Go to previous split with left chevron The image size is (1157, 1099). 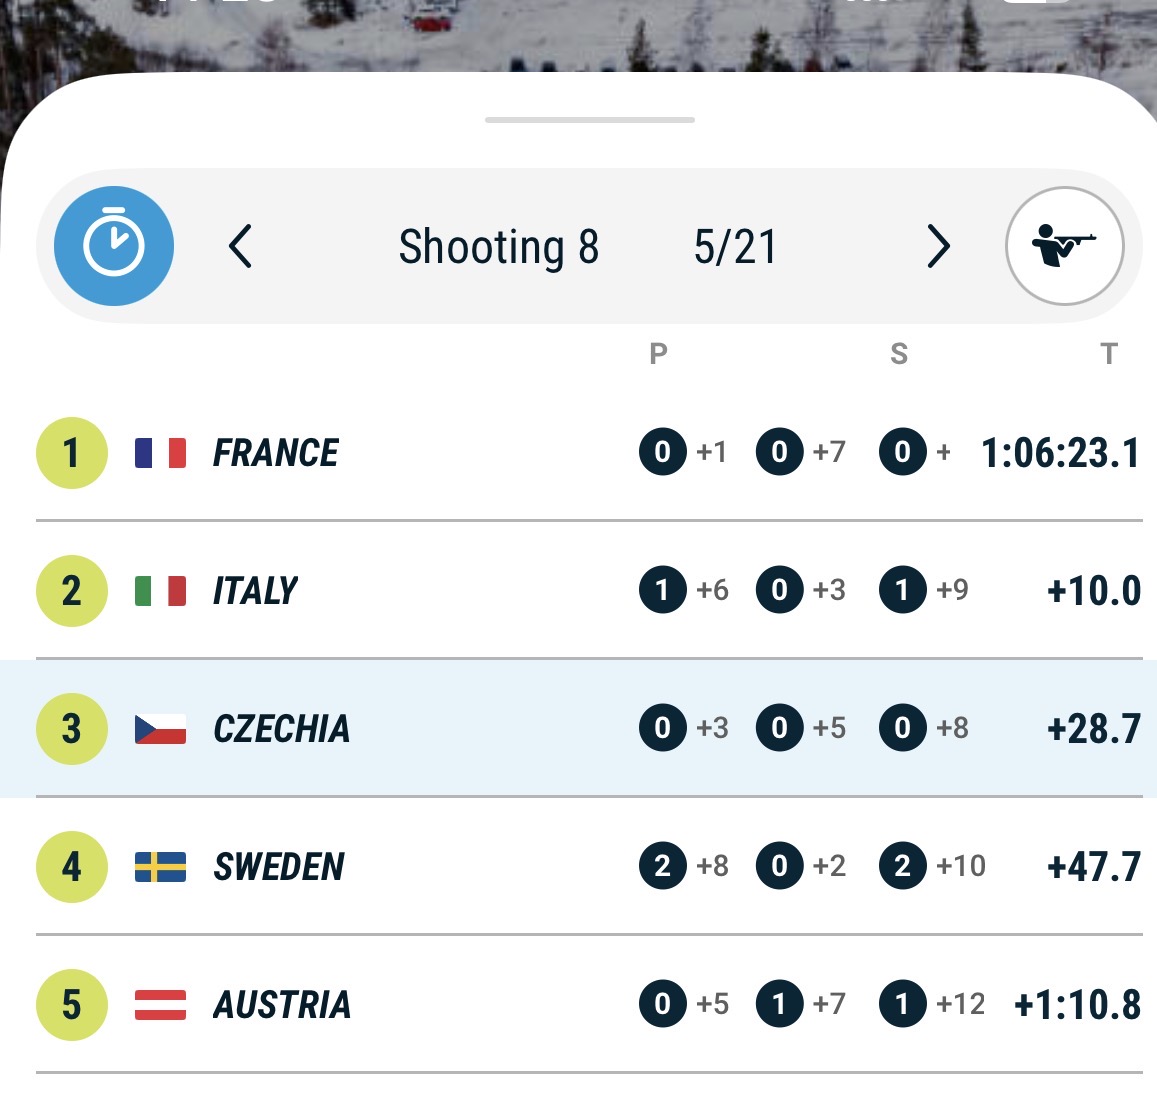click(240, 246)
